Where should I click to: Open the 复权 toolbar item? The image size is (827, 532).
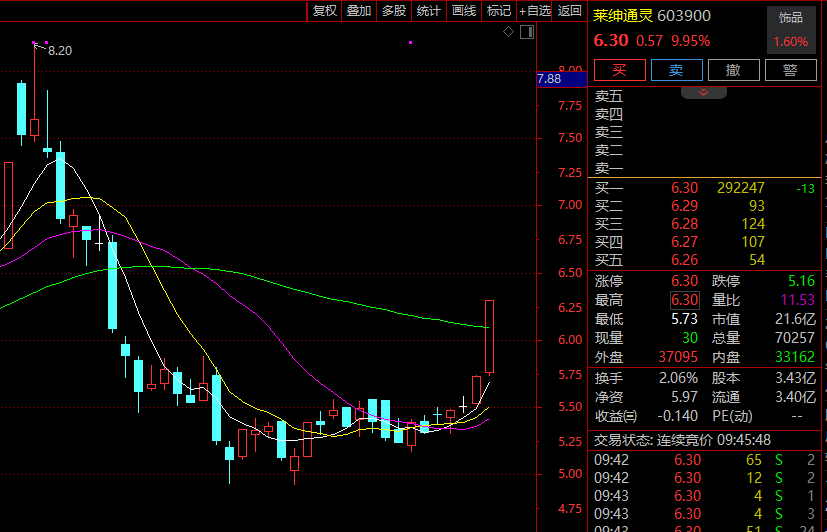325,10
